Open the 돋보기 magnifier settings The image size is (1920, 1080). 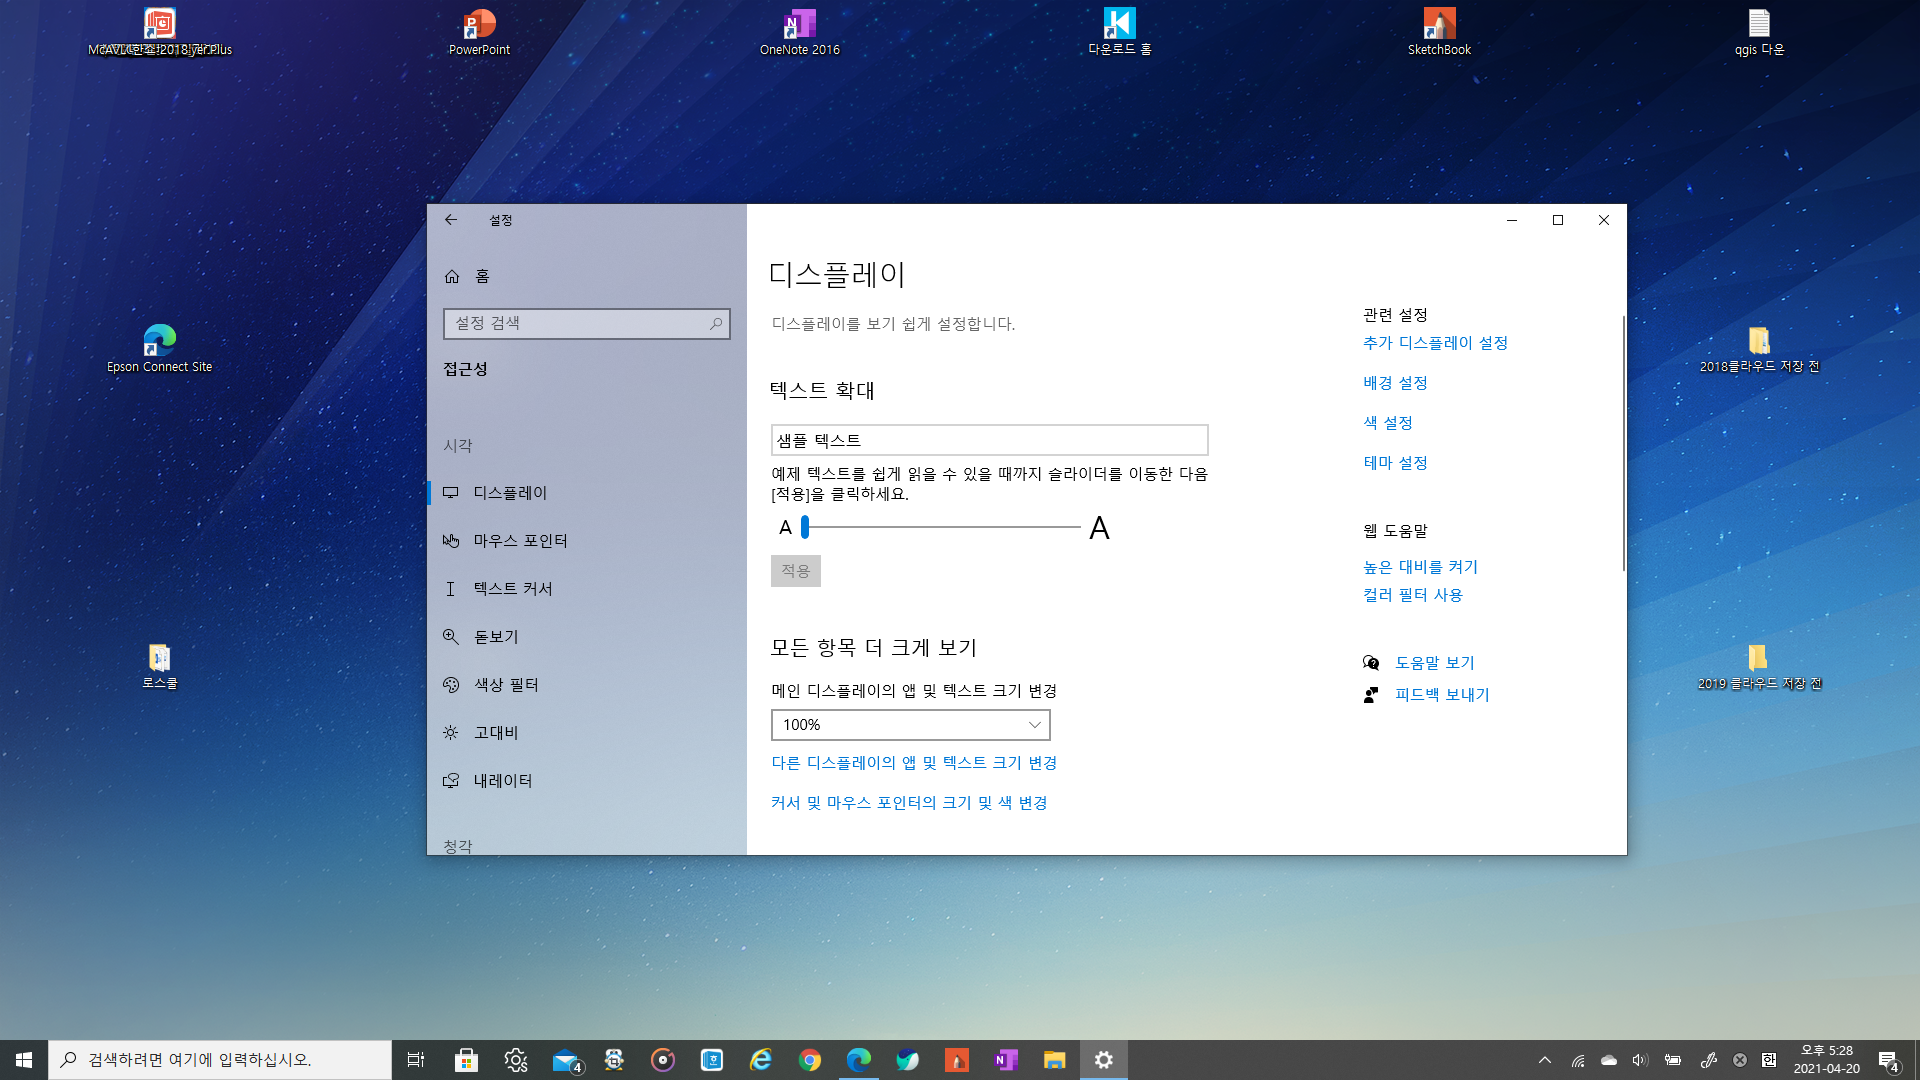coord(496,637)
